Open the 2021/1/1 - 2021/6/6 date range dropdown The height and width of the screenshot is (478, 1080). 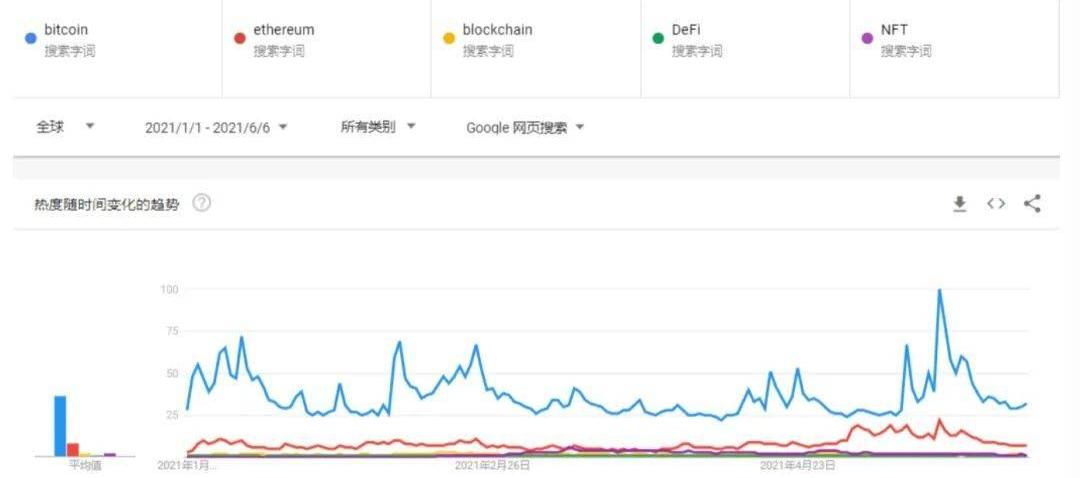(216, 127)
